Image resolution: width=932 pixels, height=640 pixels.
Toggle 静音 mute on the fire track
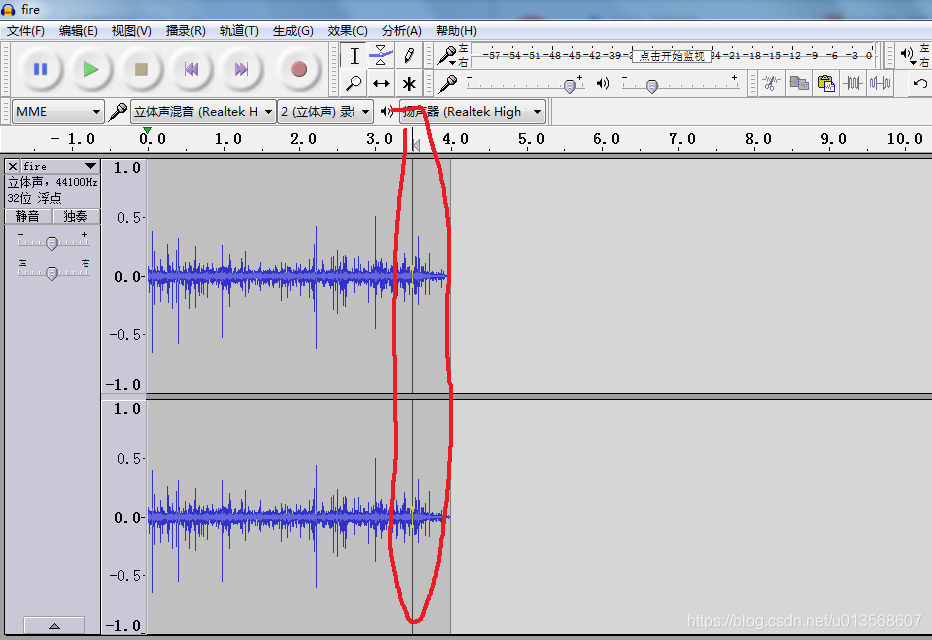click(x=28, y=216)
